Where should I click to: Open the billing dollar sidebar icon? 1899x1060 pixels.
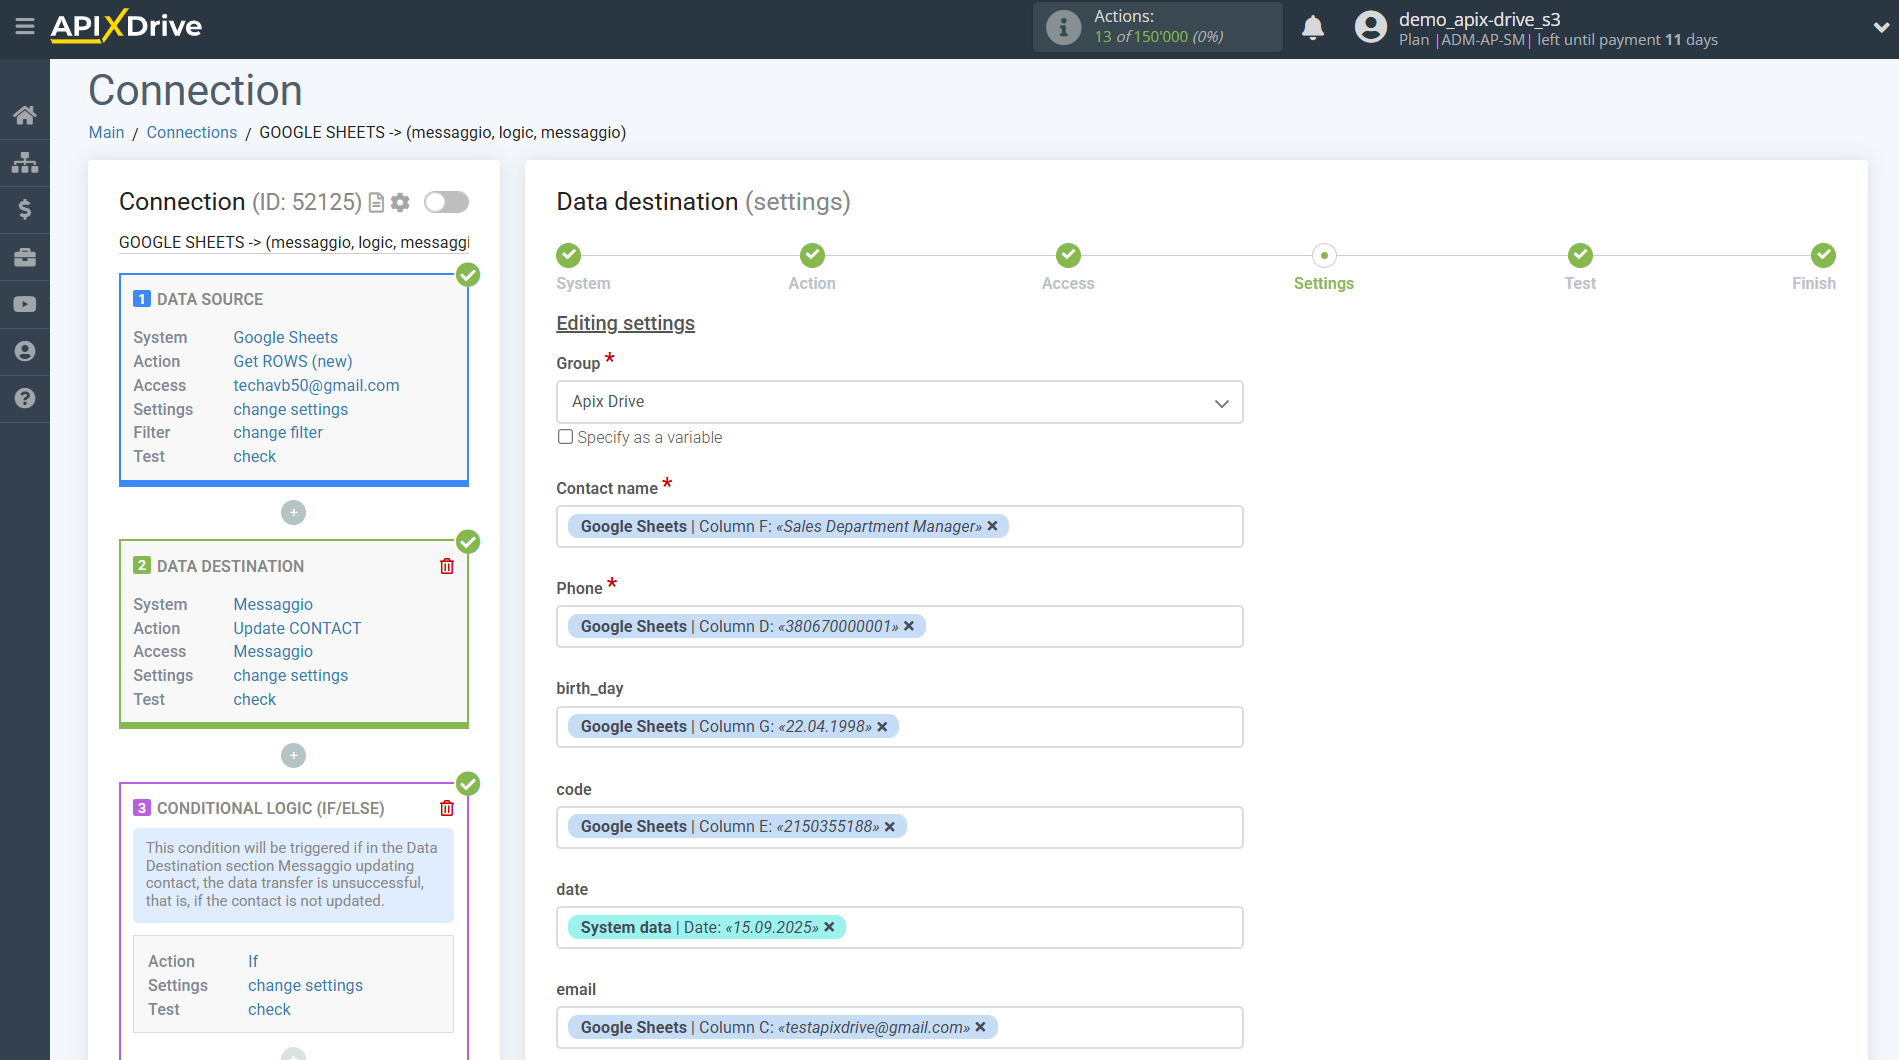coord(25,209)
